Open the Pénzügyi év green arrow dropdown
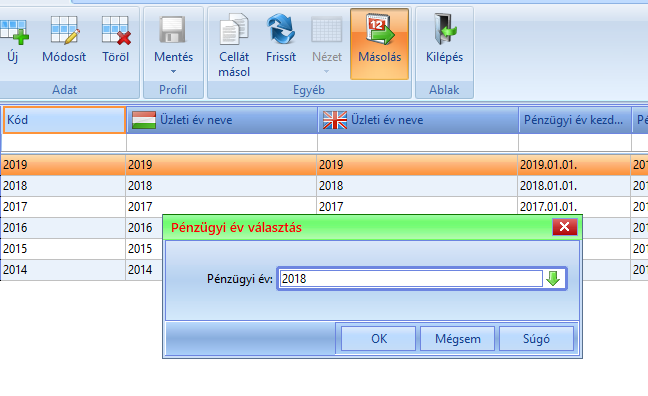The height and width of the screenshot is (396, 648). (553, 279)
